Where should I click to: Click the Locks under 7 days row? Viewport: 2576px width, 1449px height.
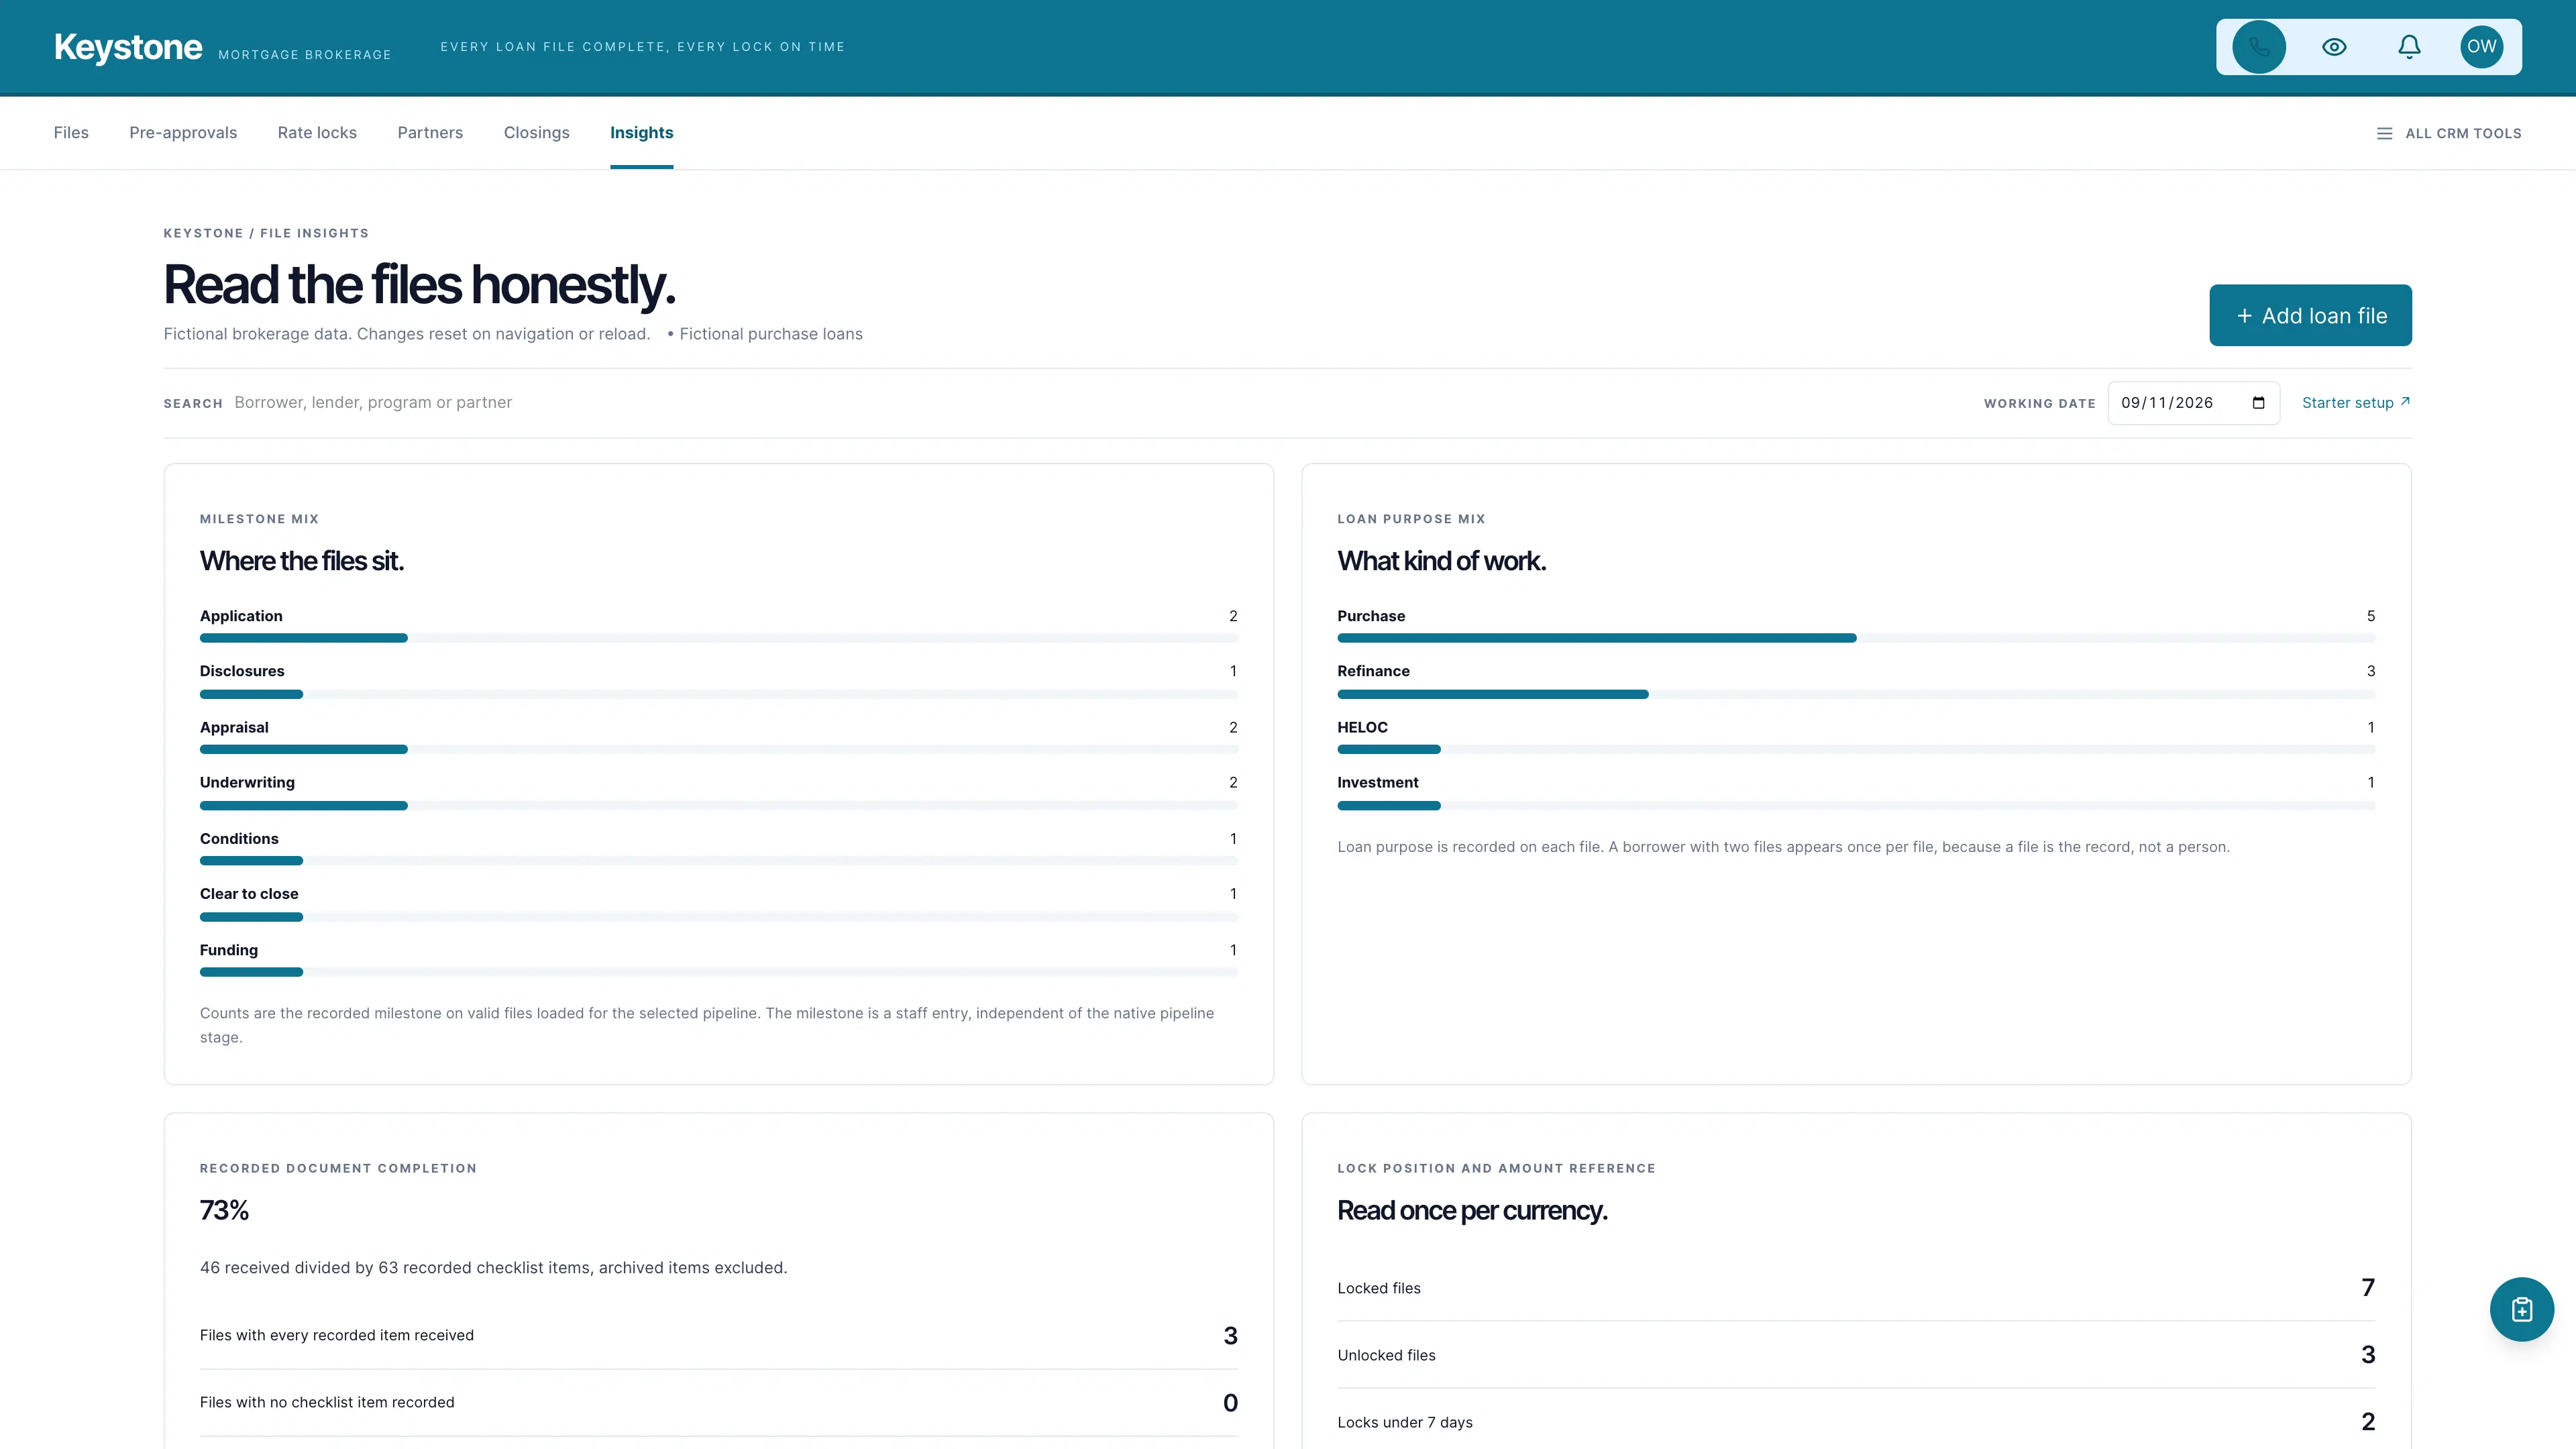tap(1855, 1422)
